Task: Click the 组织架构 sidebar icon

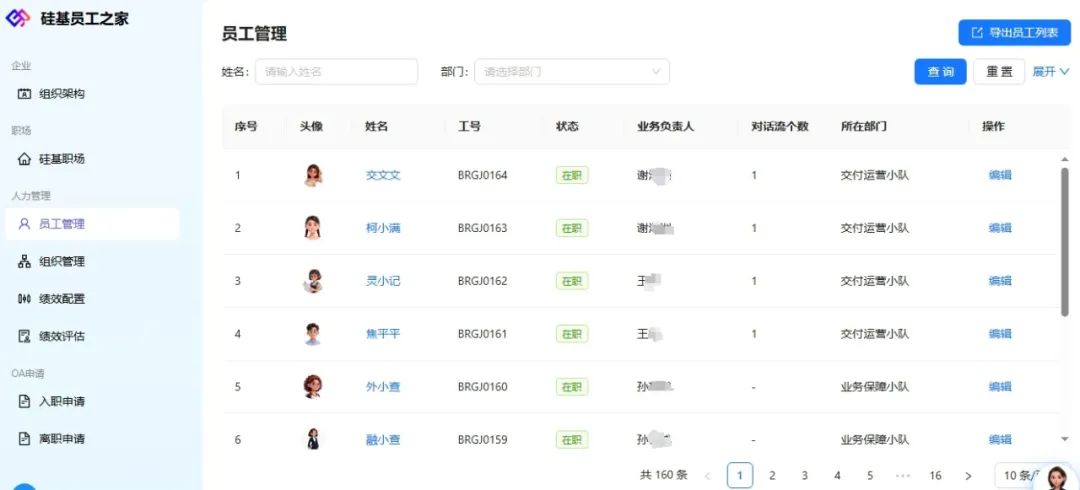Action: pos(25,94)
